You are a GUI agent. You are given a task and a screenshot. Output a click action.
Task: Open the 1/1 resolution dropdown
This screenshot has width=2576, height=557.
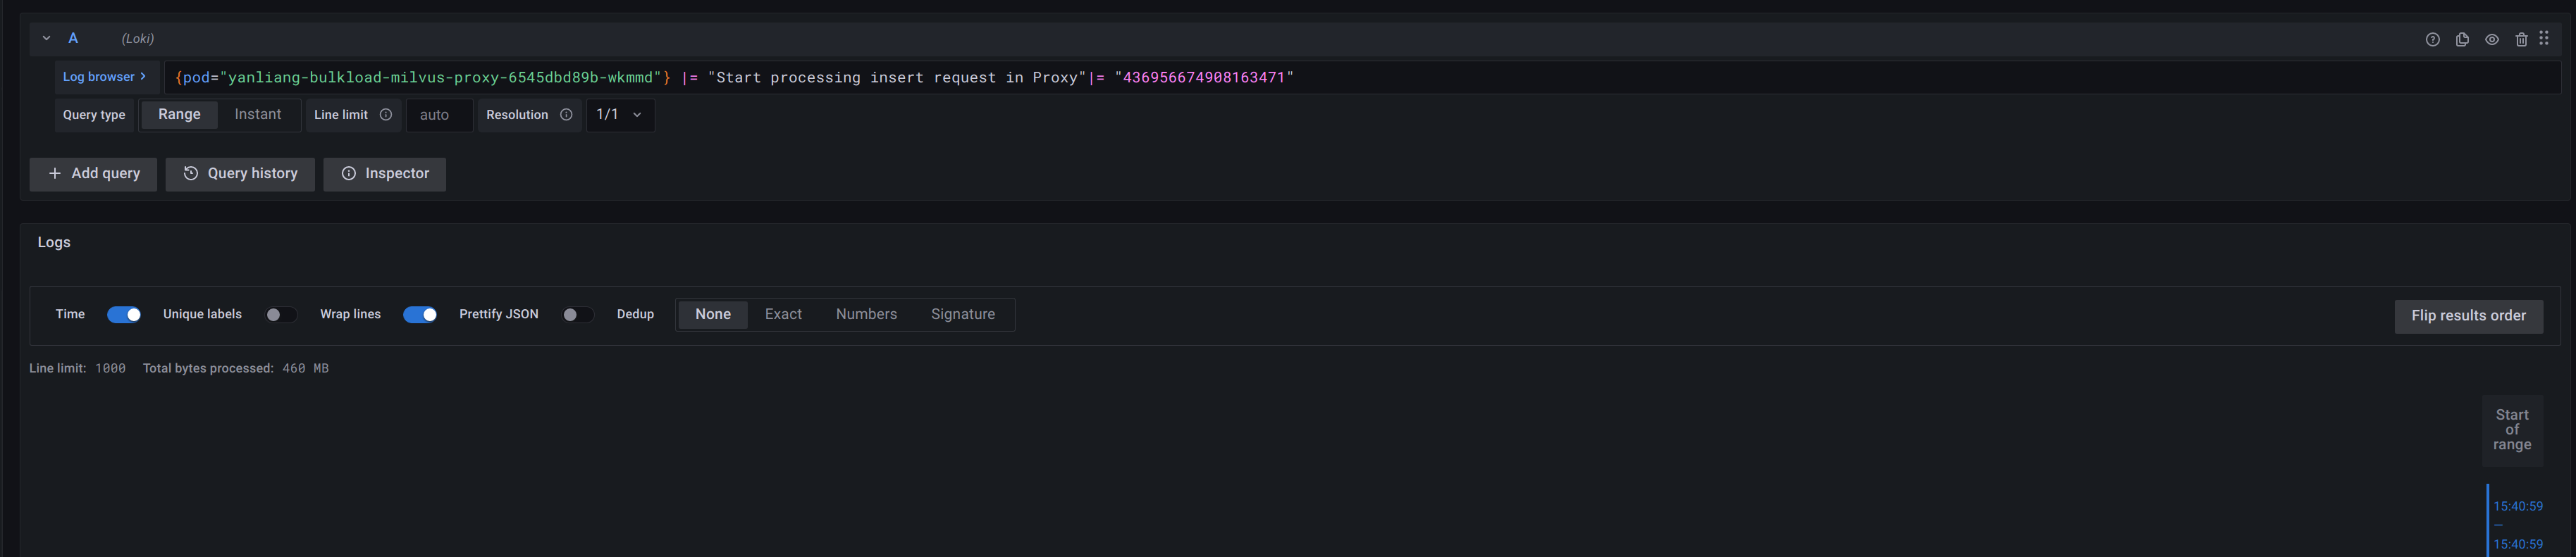click(x=619, y=114)
